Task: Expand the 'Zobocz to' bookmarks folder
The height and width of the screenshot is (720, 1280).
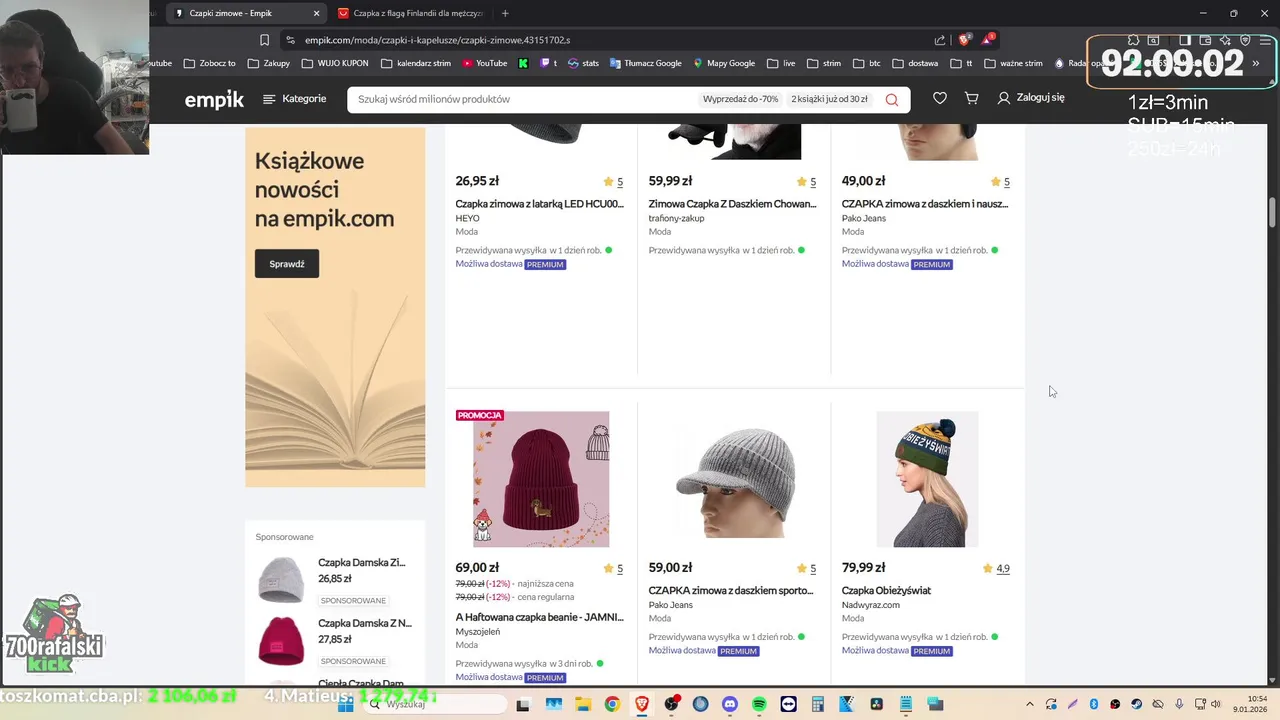Action: (210, 63)
